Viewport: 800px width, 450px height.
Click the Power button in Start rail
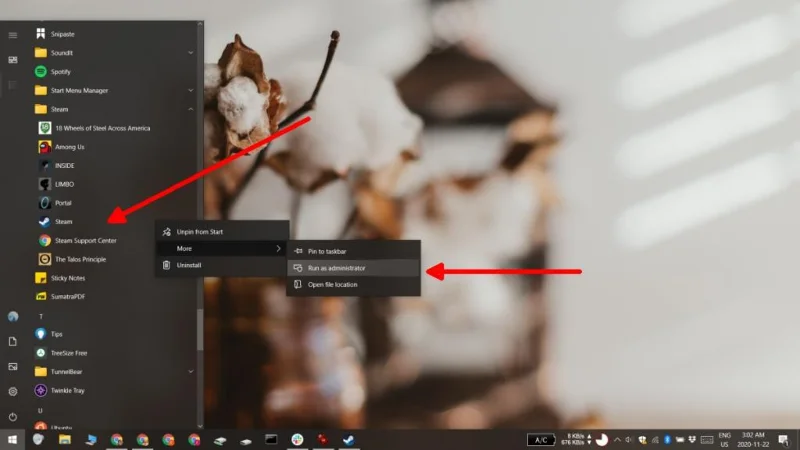[x=13, y=417]
